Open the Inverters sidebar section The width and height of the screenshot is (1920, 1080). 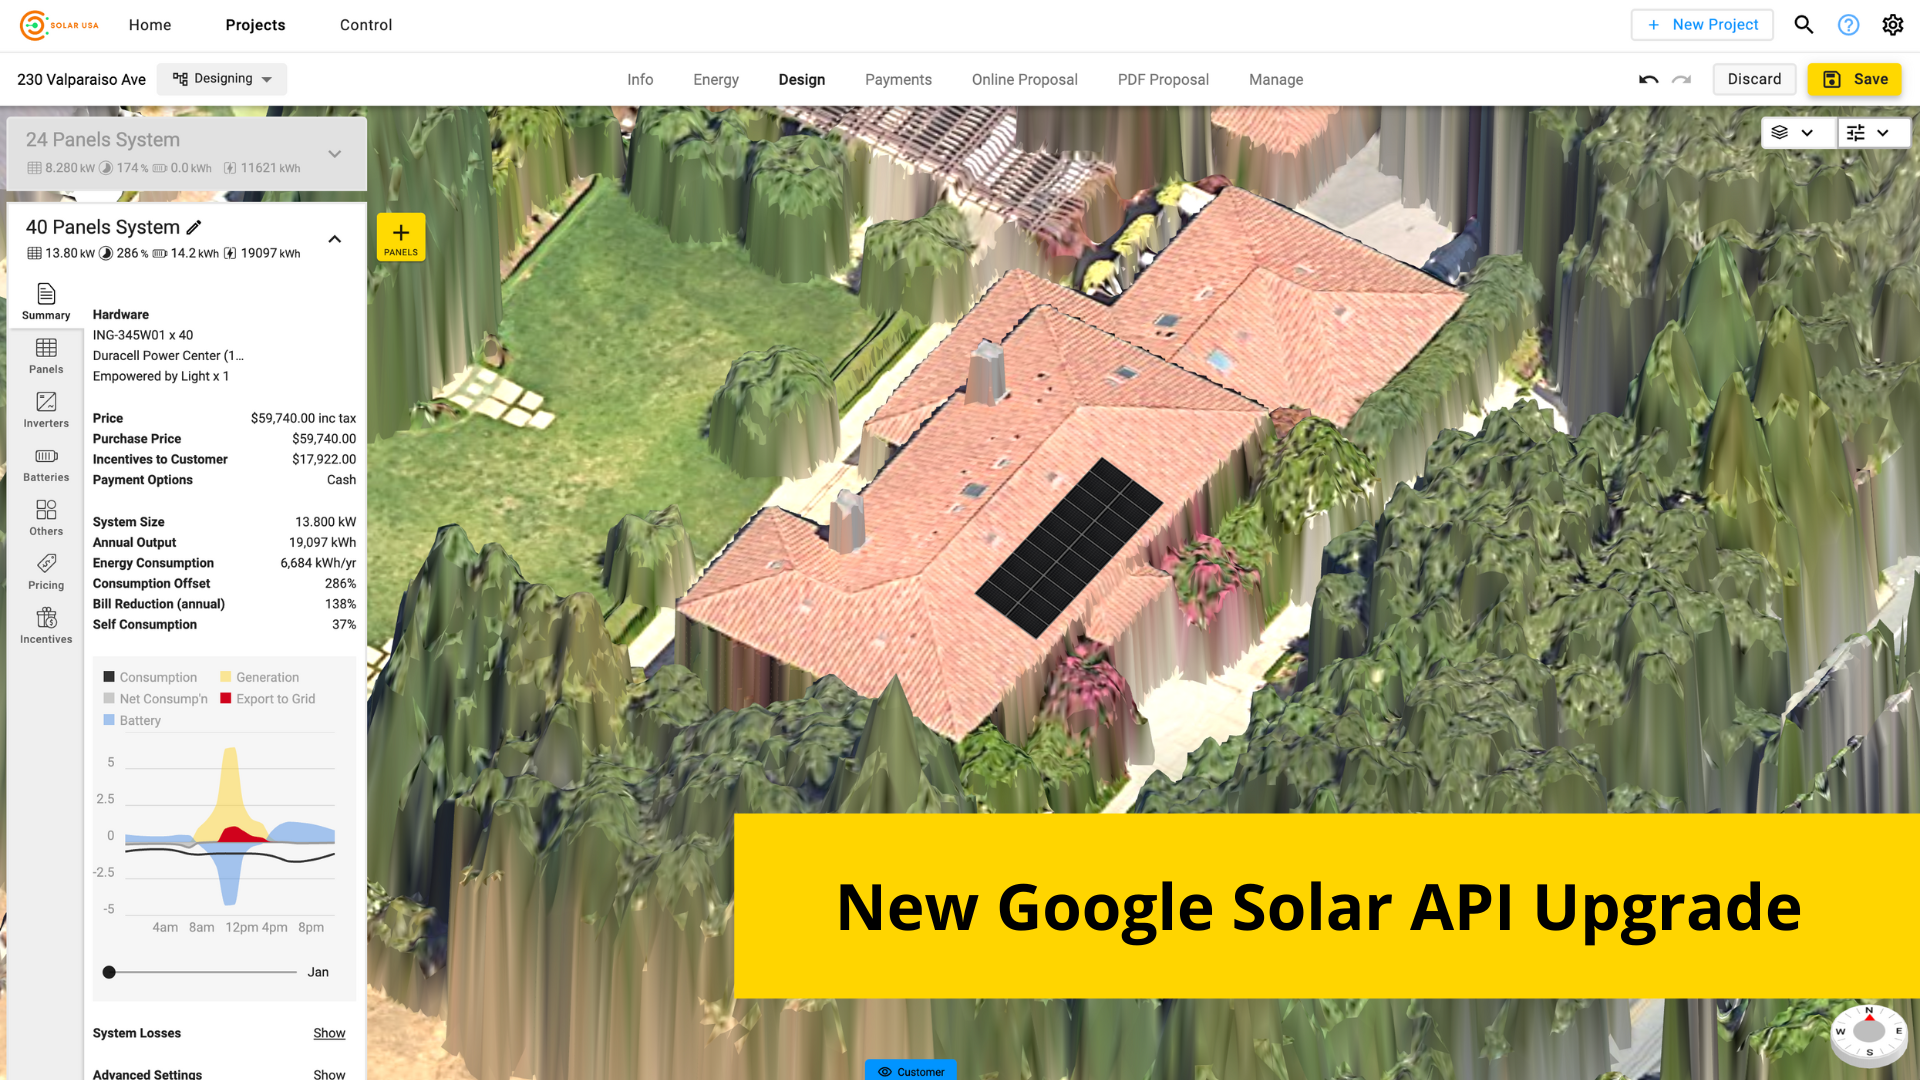[x=46, y=410]
